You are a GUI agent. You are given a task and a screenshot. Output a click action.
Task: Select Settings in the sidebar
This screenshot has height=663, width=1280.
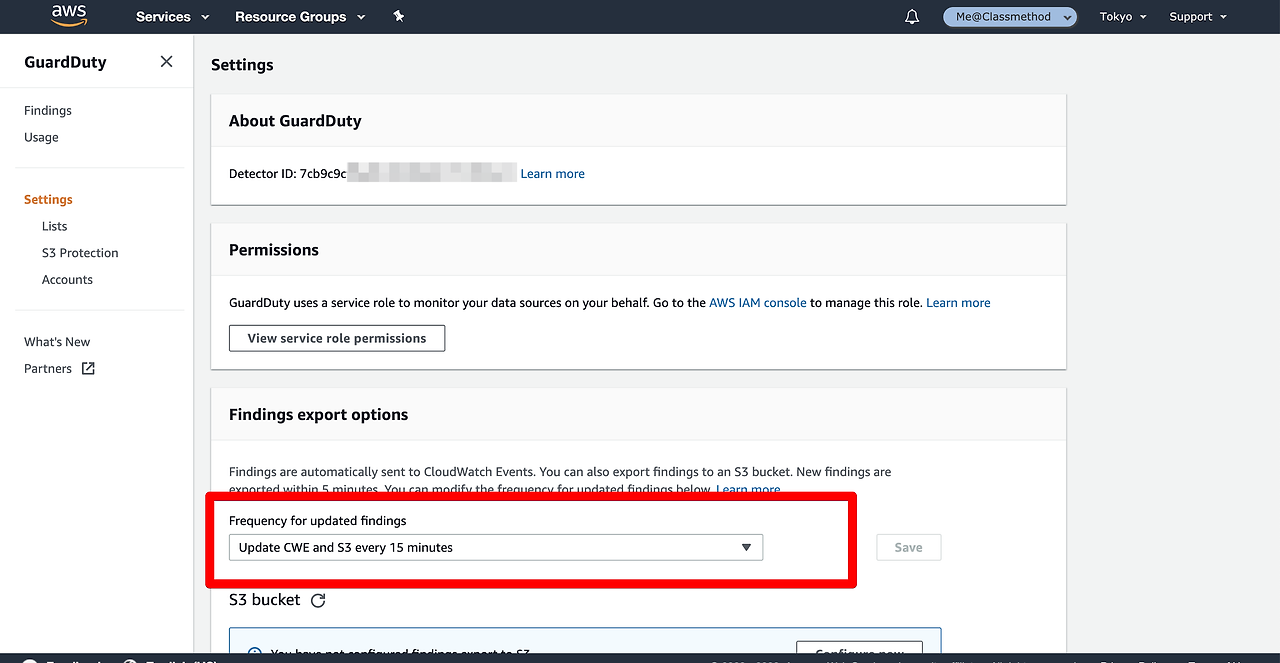(x=48, y=200)
